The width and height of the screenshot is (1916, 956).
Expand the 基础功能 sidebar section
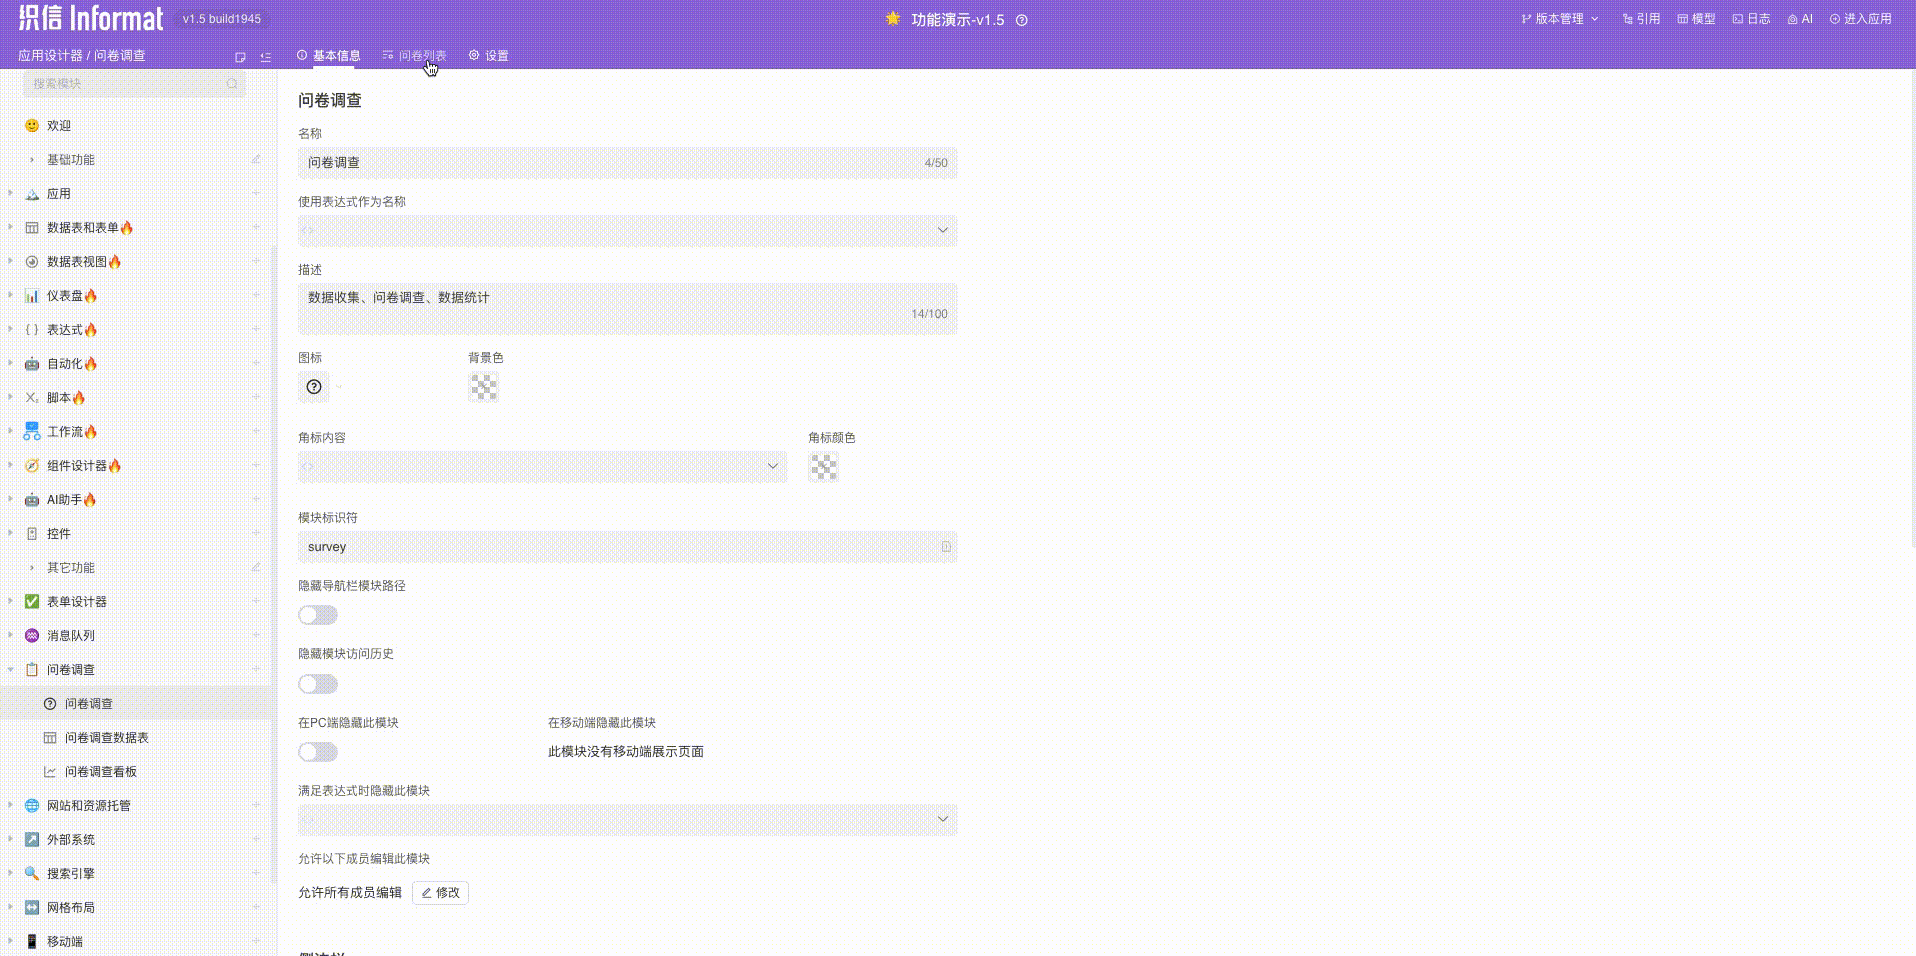[69, 159]
